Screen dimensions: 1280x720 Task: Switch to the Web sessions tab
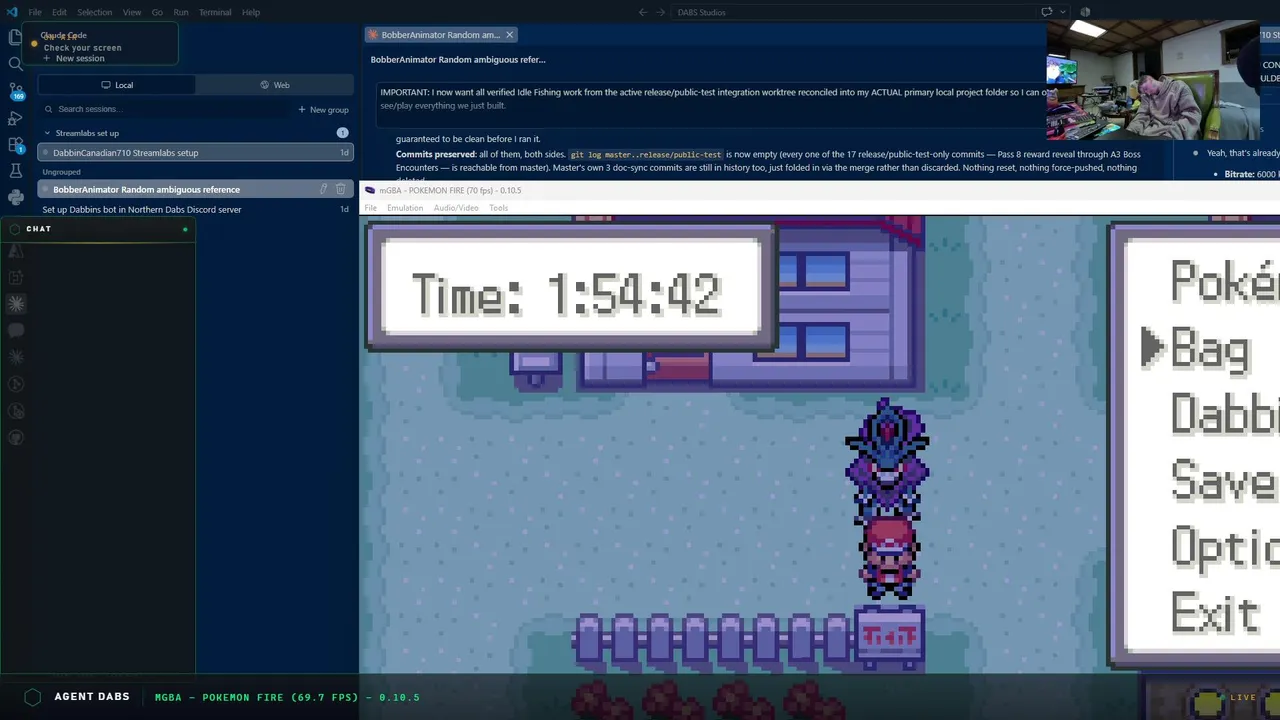point(274,85)
